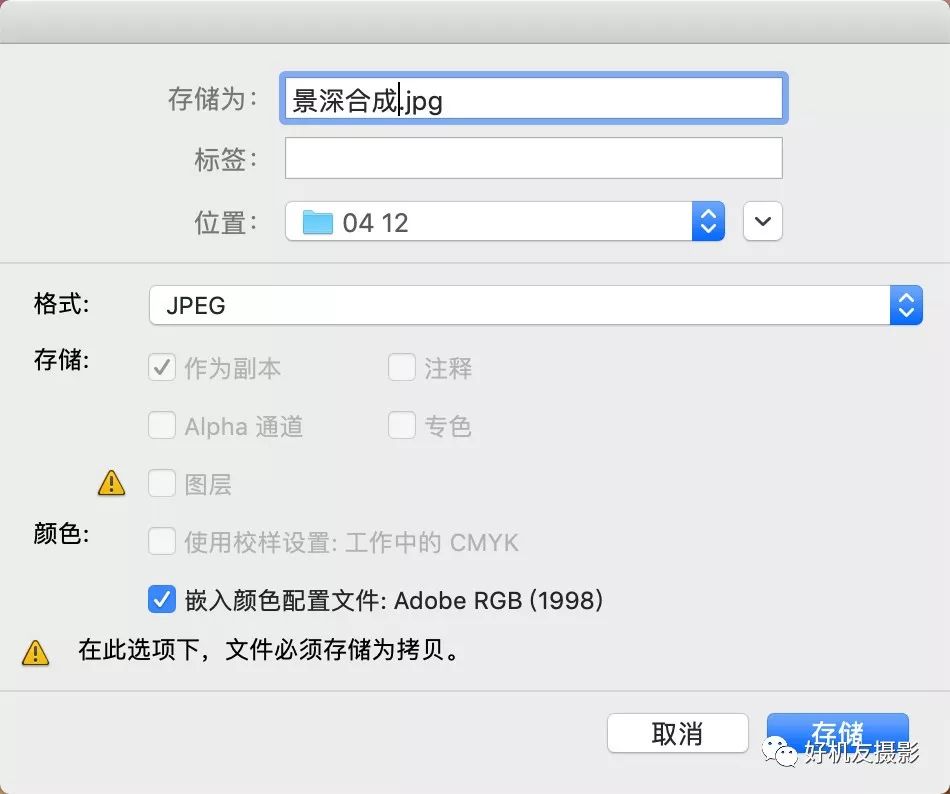Image resolution: width=950 pixels, height=794 pixels.
Task: Expand the file browser with the chevron button
Action: (x=763, y=221)
